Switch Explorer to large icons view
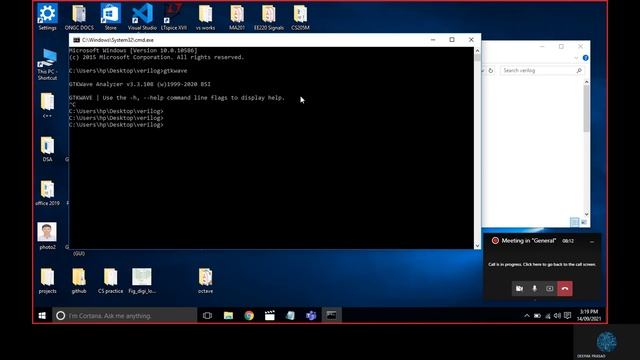The image size is (640, 360). tap(584, 222)
